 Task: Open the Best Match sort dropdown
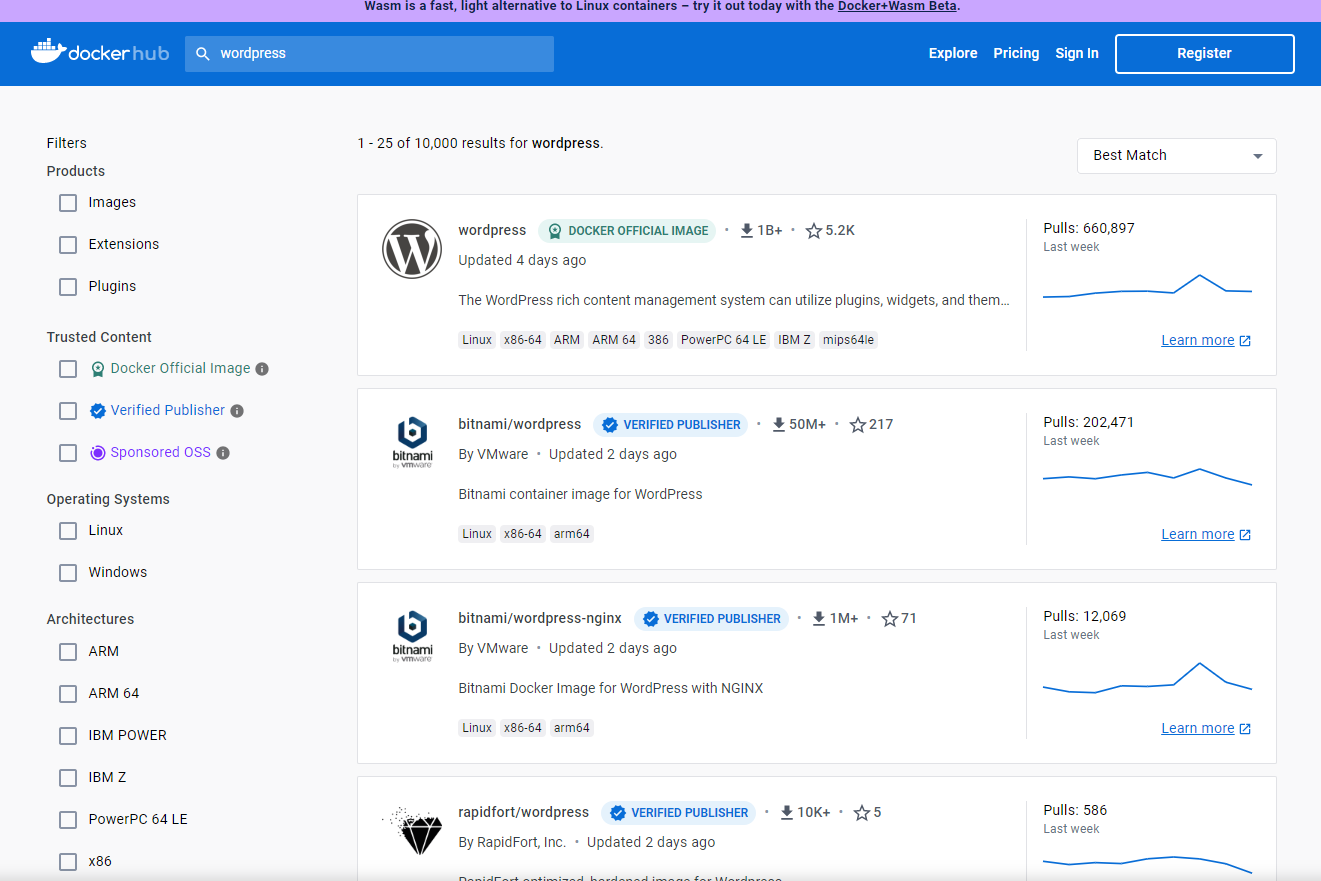(x=1176, y=156)
